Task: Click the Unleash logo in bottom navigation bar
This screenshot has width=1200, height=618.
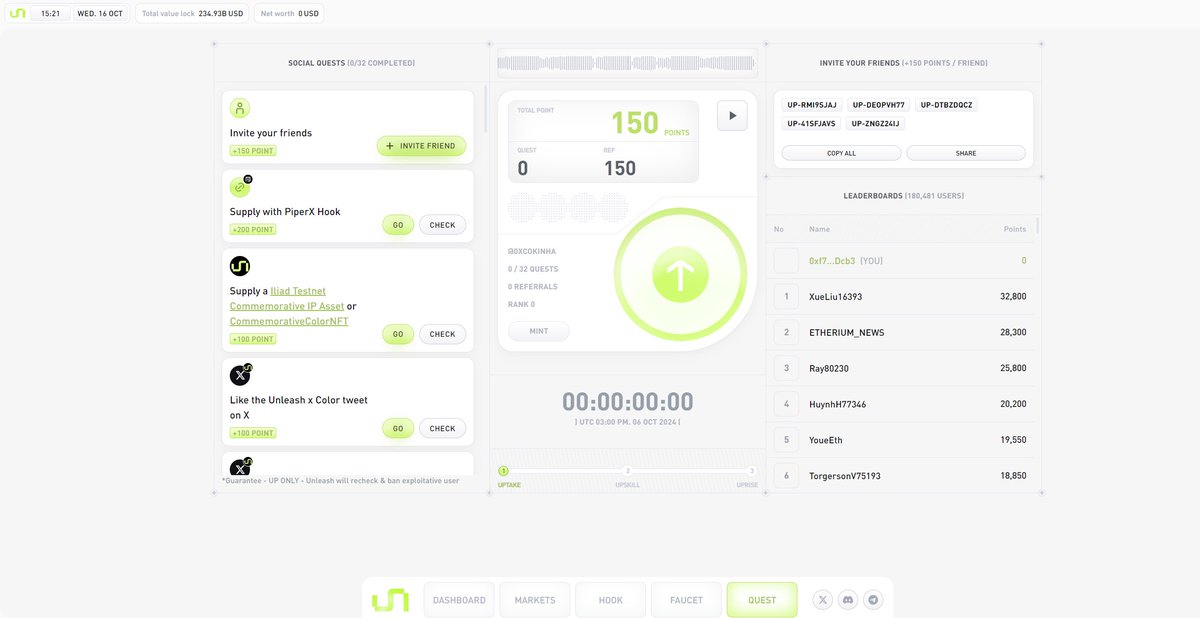Action: (x=390, y=600)
